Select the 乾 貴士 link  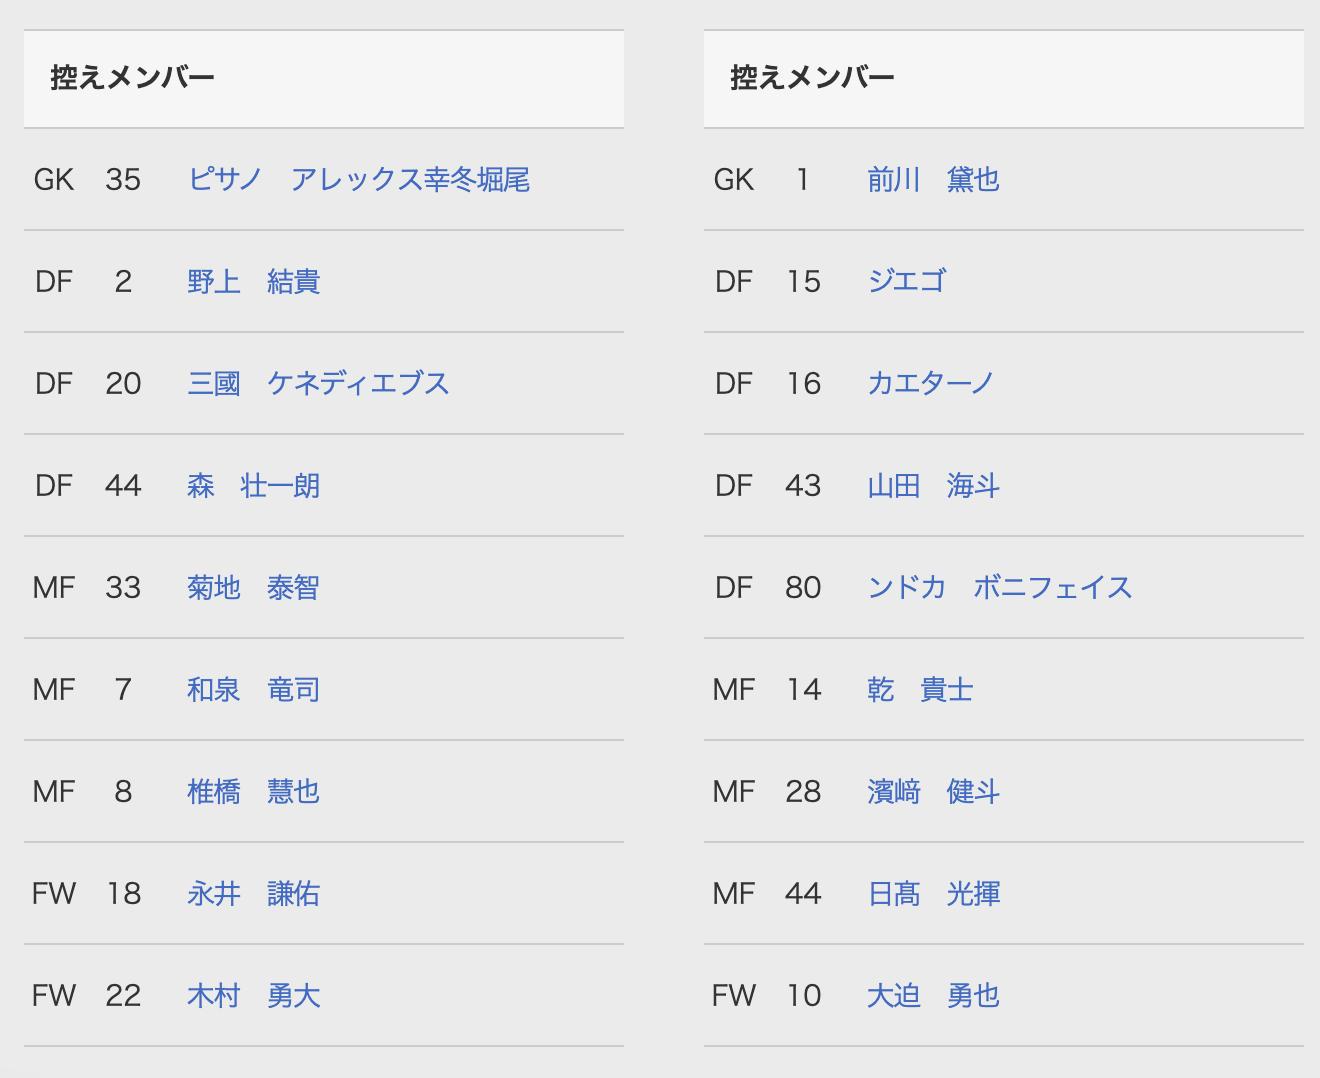[x=920, y=690]
